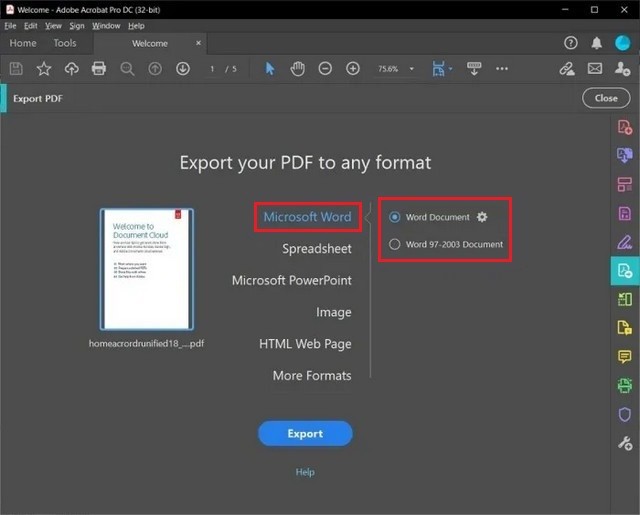This screenshot has width=640, height=515.
Task: Click the Help link below Export
Action: [305, 472]
